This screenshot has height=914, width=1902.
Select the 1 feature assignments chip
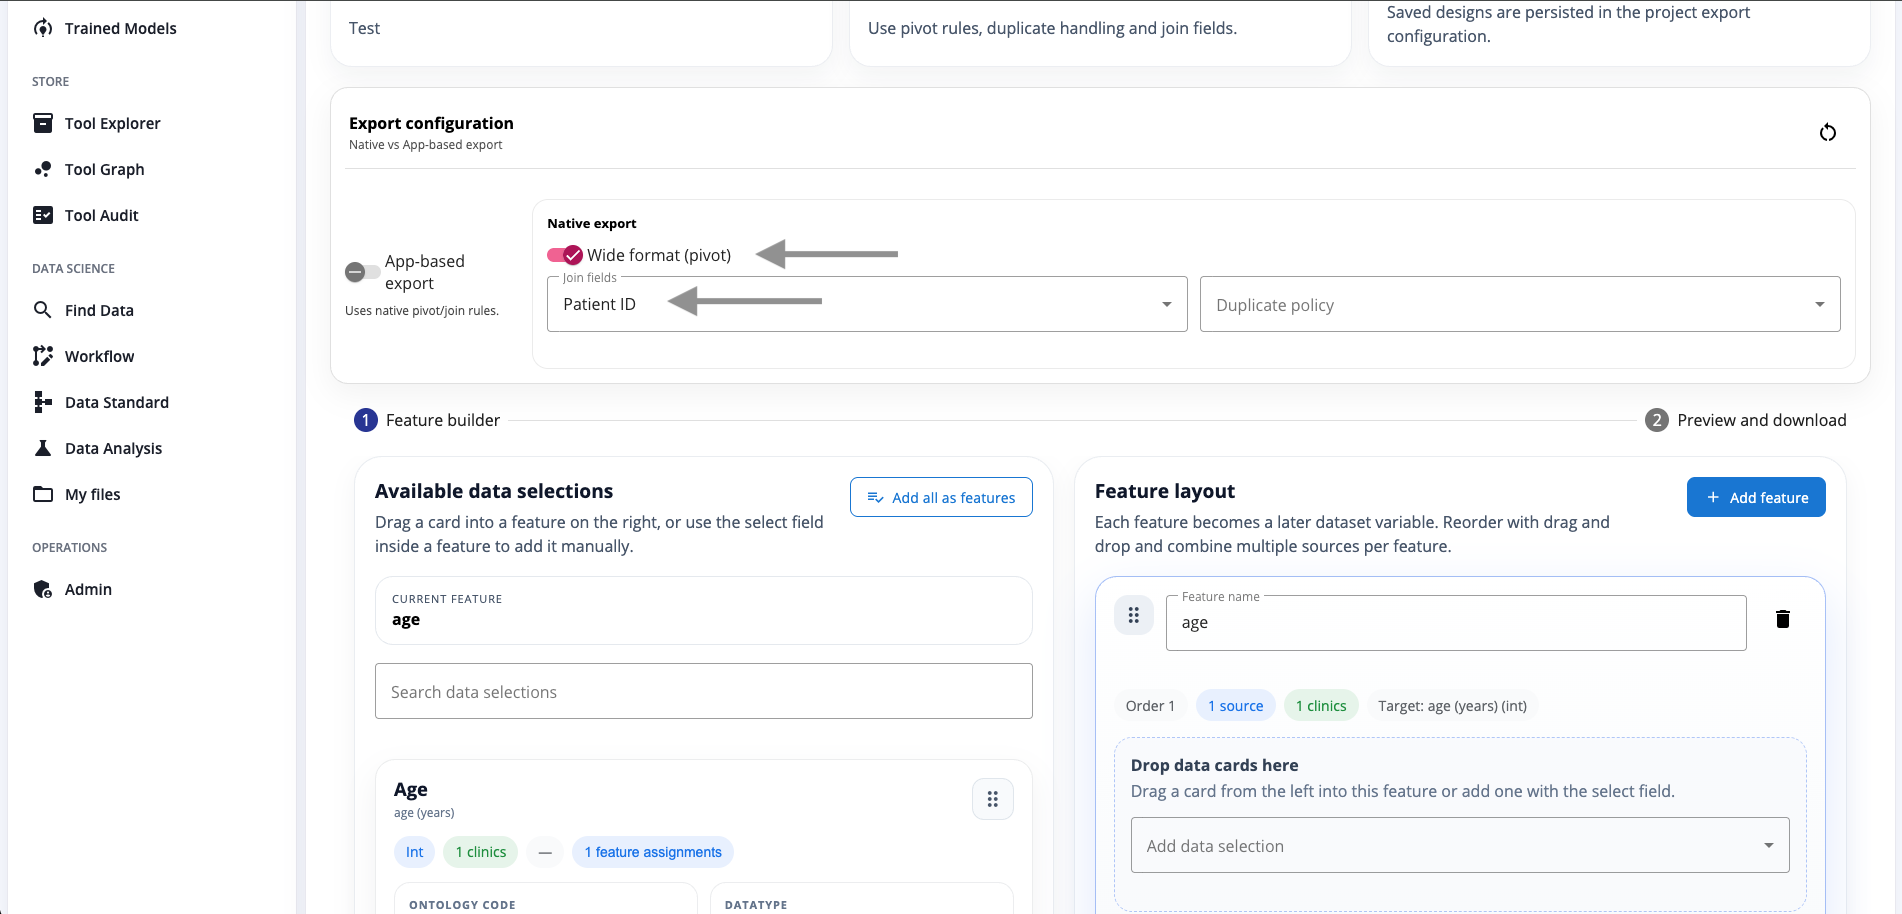(653, 852)
